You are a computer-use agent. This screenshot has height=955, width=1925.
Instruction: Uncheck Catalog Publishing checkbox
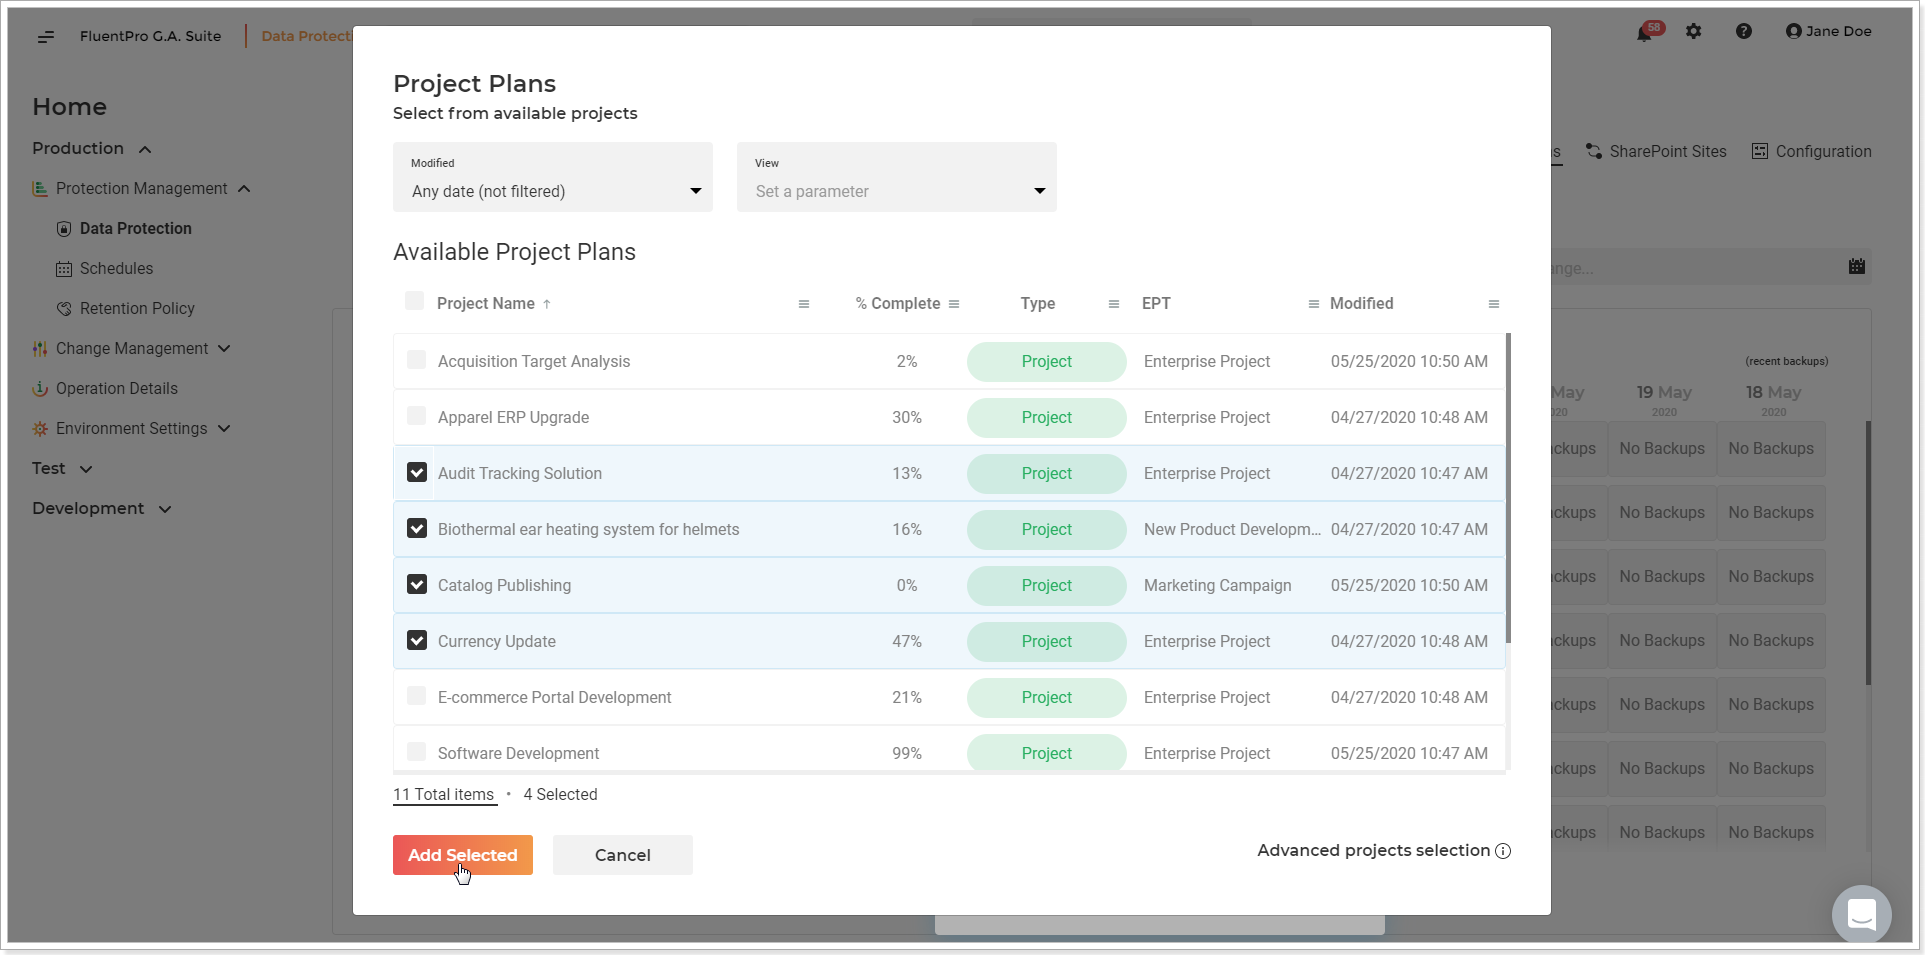417,584
